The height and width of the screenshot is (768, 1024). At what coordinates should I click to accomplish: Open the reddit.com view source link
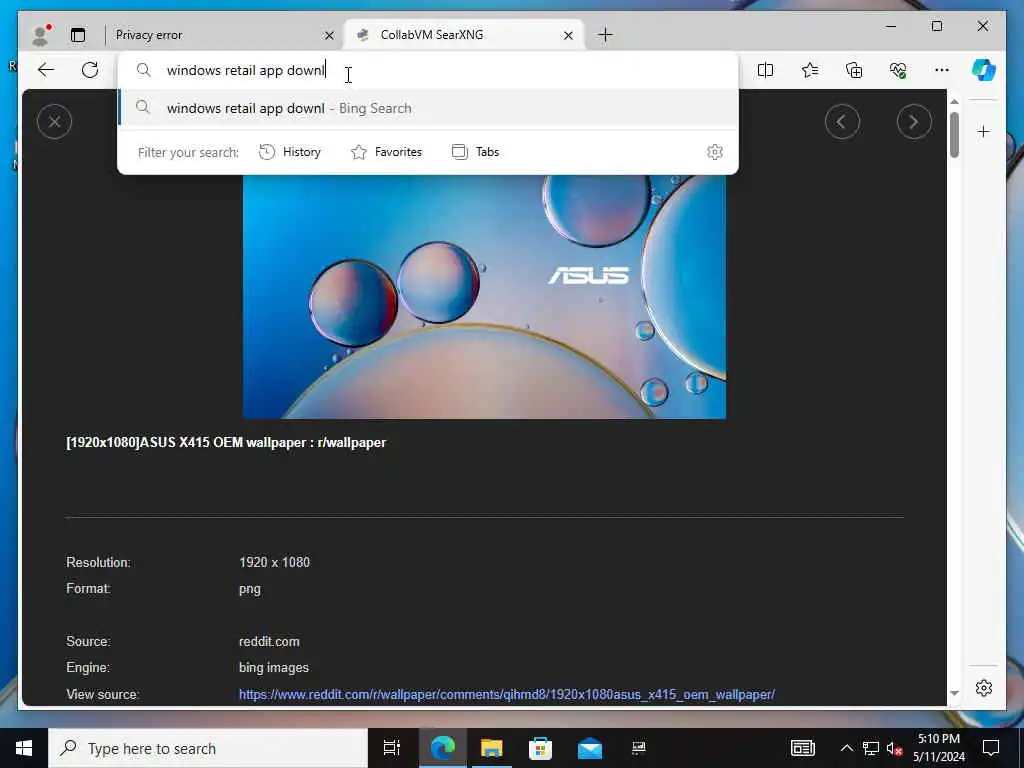(507, 694)
